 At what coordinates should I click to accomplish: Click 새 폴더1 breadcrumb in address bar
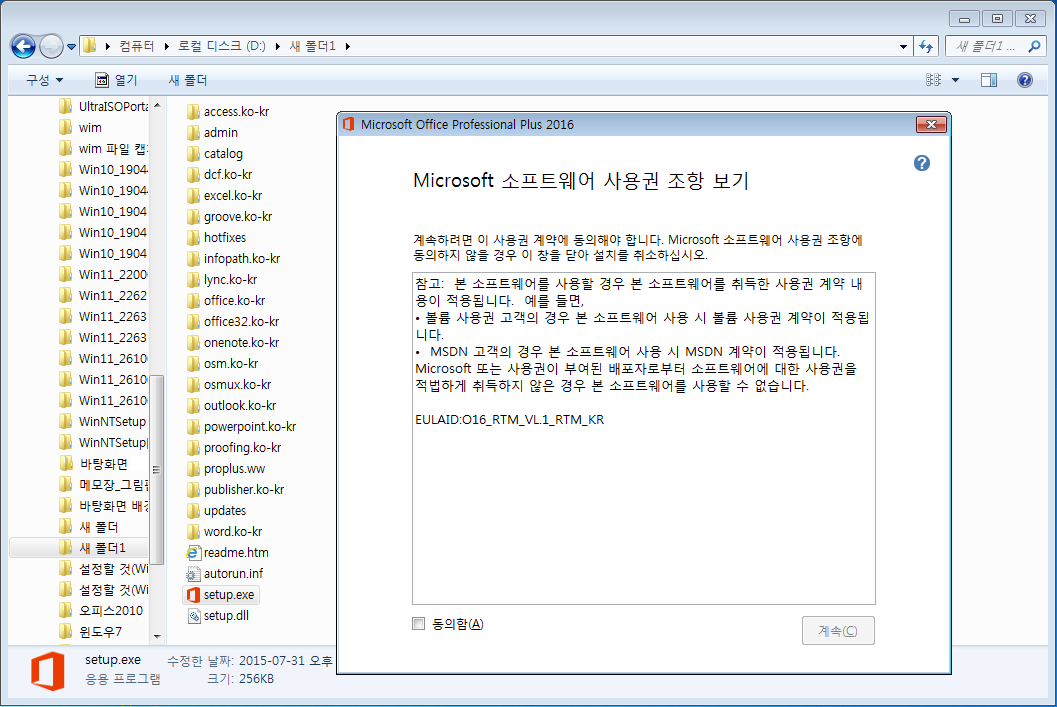[x=312, y=46]
